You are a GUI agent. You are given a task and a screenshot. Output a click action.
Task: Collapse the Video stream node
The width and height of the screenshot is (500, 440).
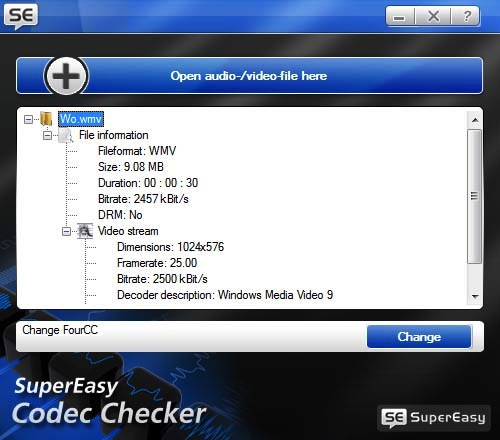[x=67, y=231]
